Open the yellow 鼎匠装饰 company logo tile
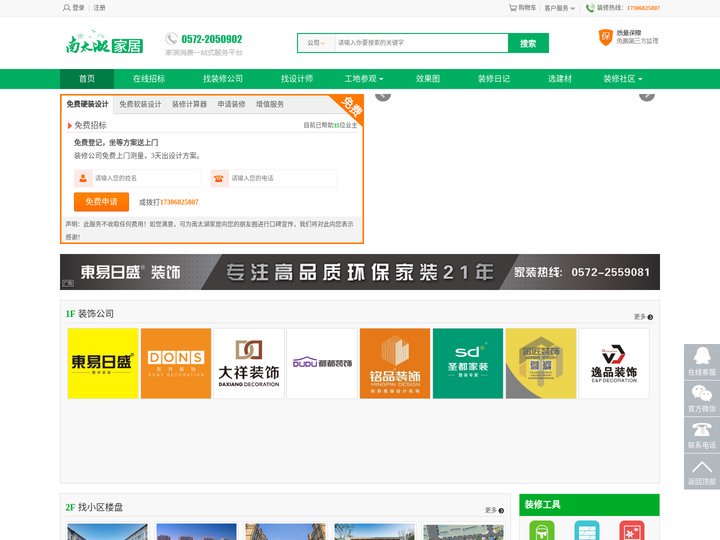Screen dimensions: 720x540 click(541, 363)
